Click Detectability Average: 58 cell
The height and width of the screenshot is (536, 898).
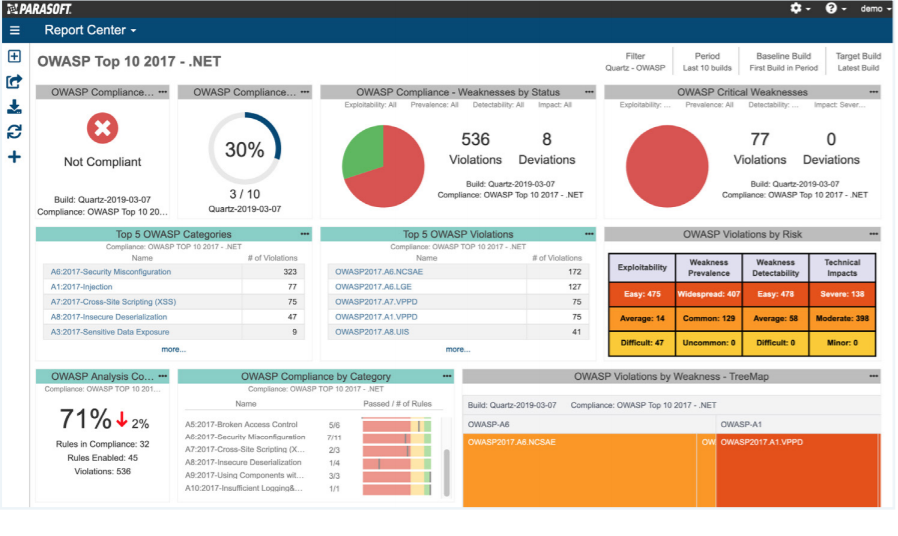775,318
